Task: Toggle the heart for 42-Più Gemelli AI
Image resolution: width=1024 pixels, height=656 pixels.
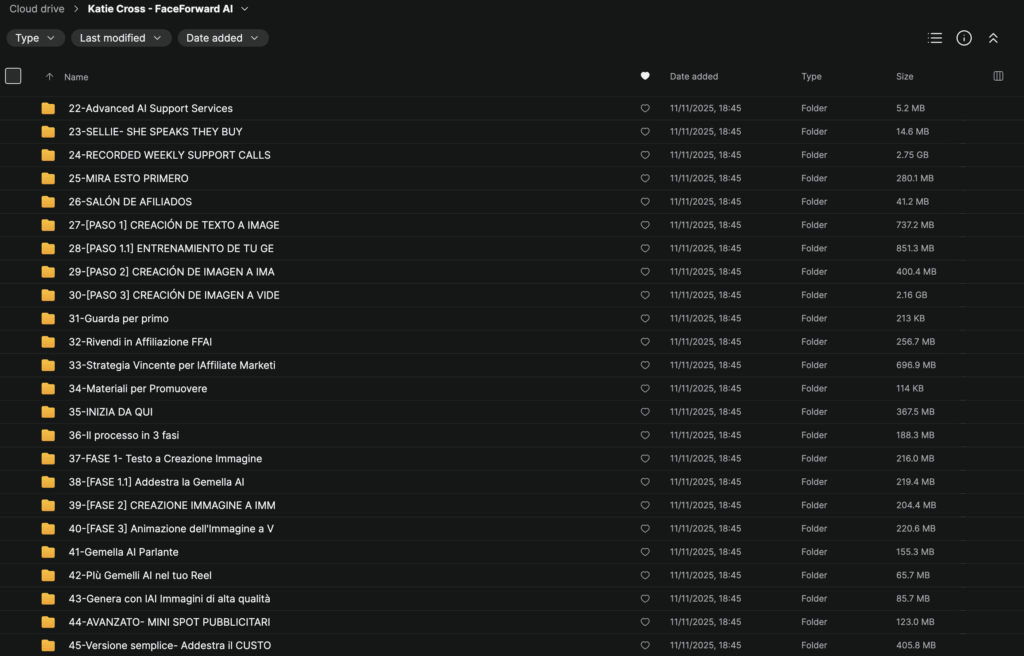Action: [x=645, y=575]
